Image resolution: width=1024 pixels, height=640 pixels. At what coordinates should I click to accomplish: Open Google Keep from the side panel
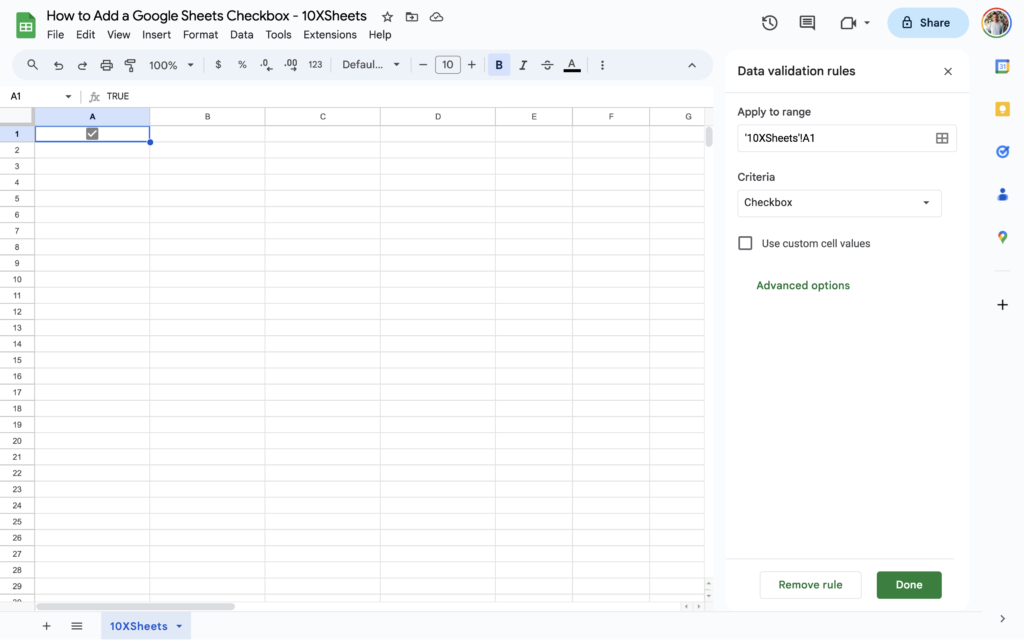point(1003,109)
